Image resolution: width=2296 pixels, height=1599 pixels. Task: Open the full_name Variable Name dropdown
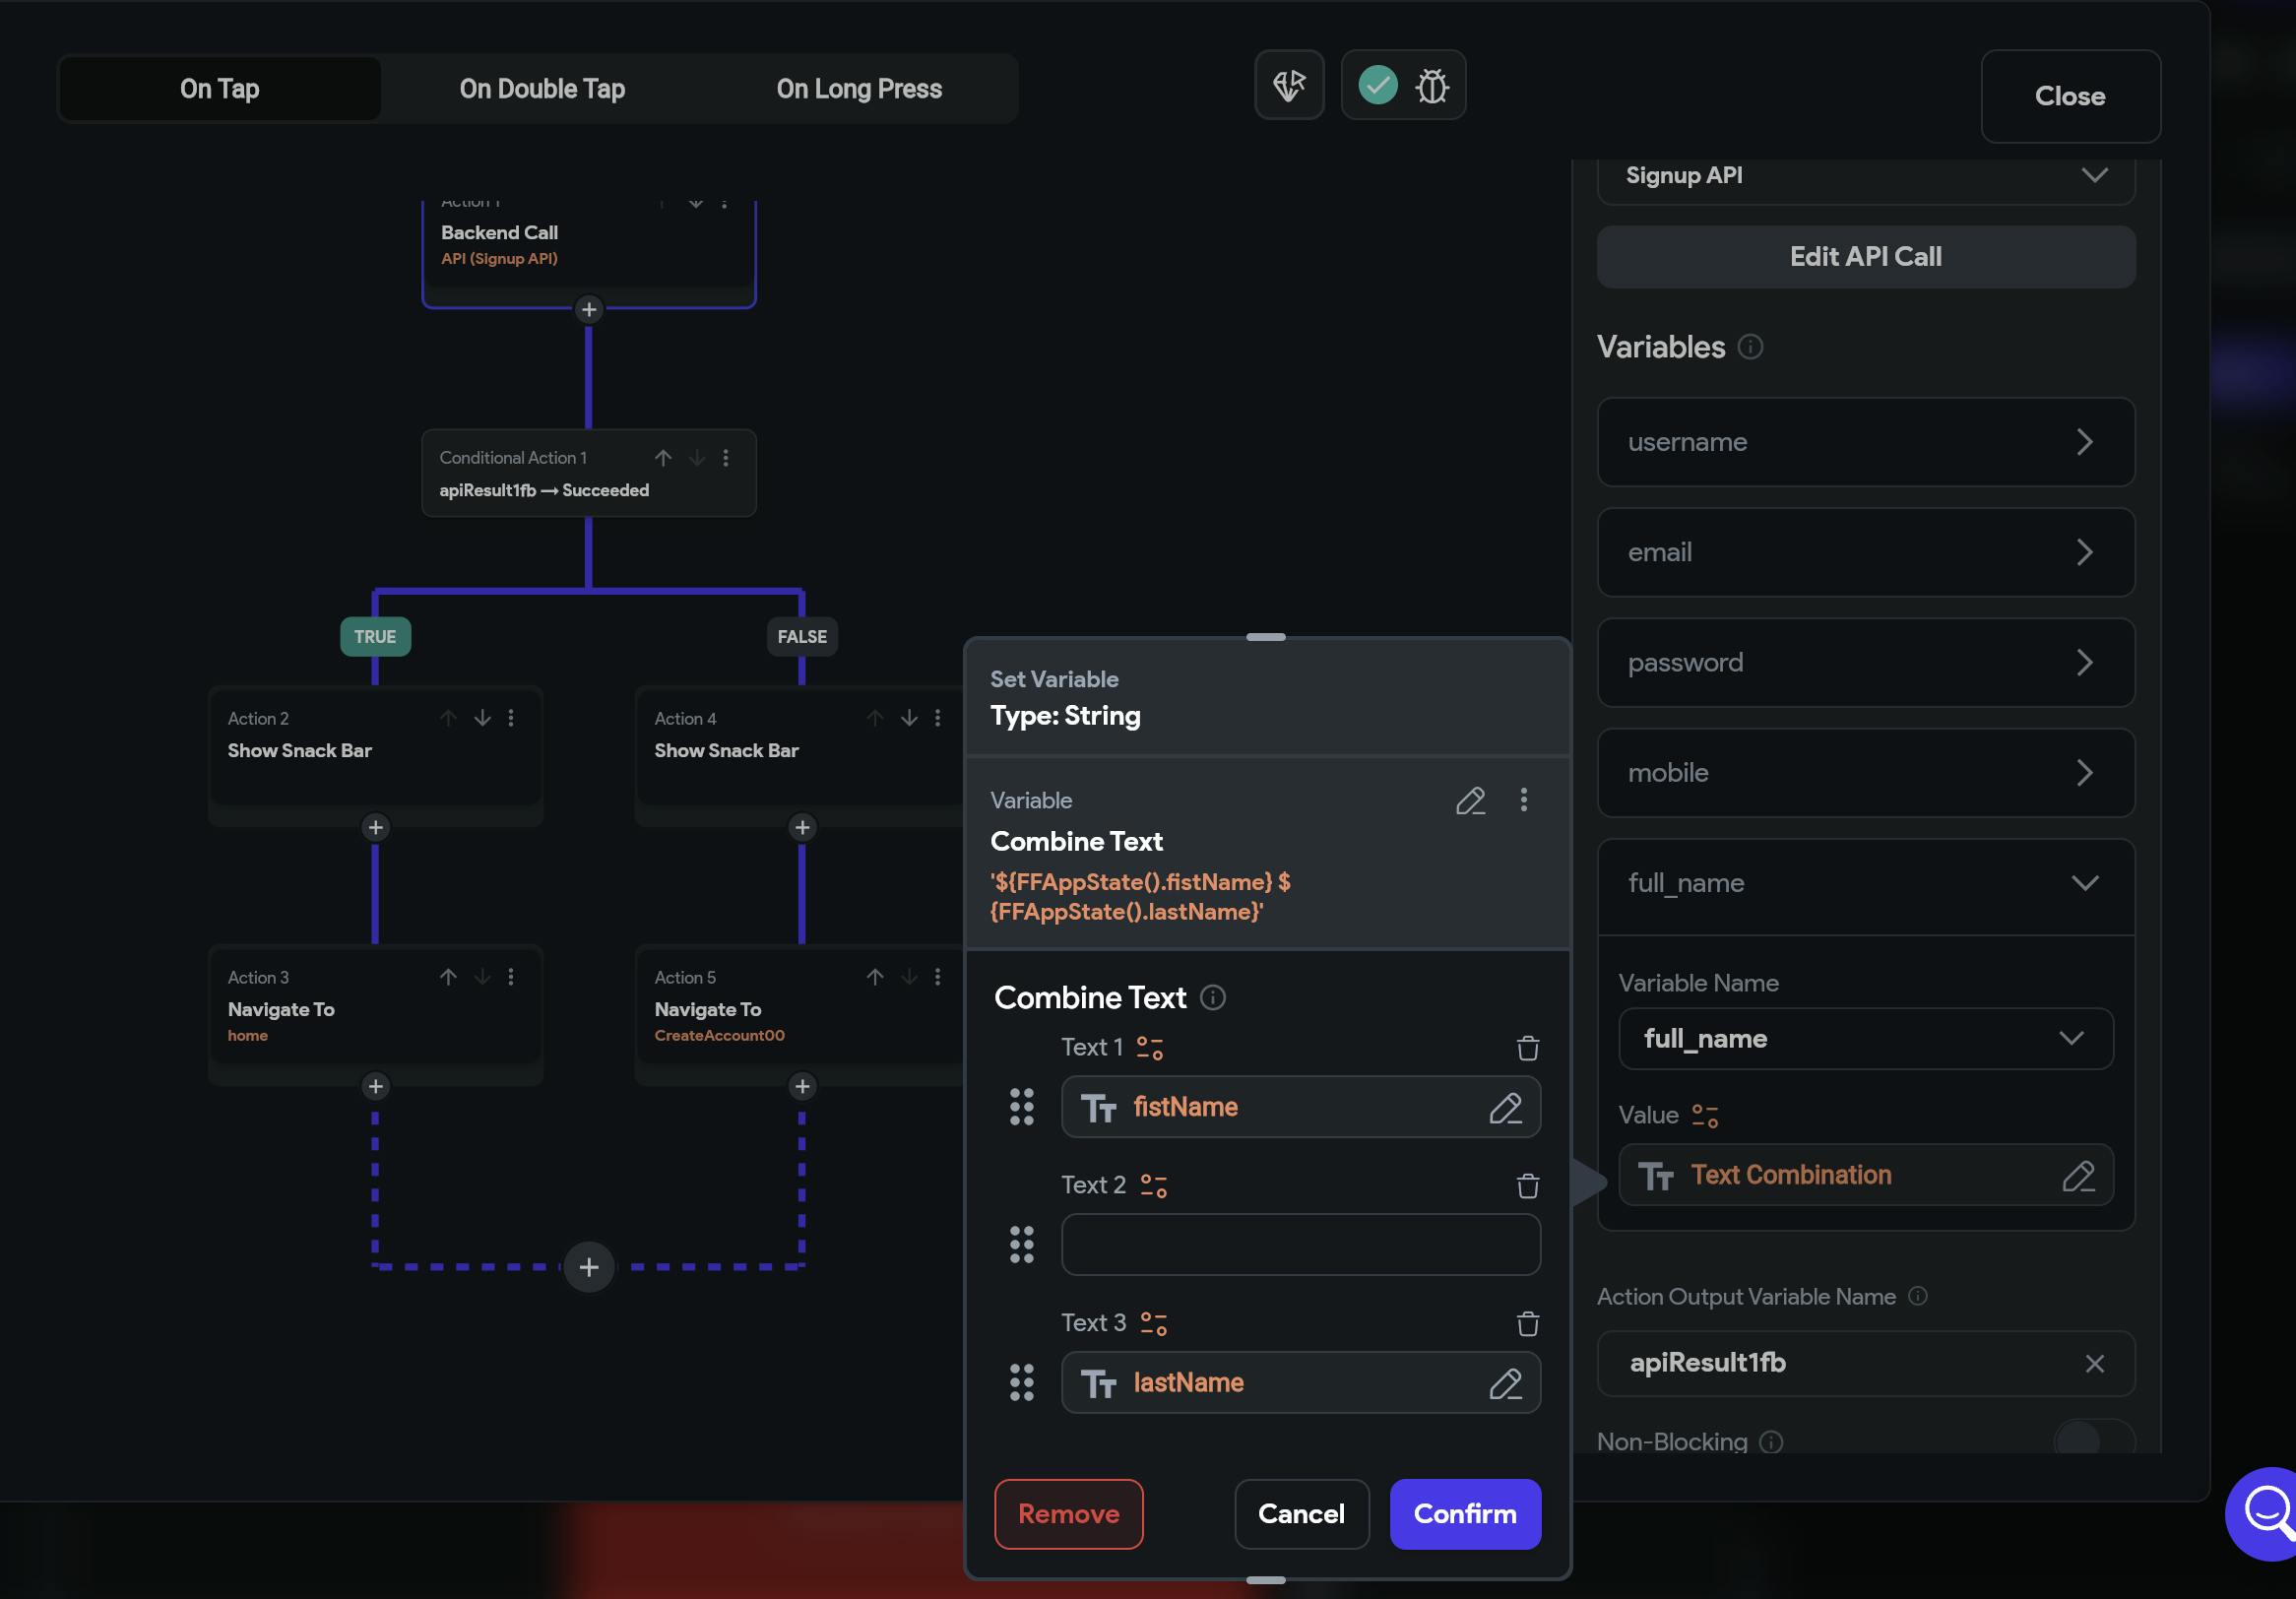point(1865,1038)
